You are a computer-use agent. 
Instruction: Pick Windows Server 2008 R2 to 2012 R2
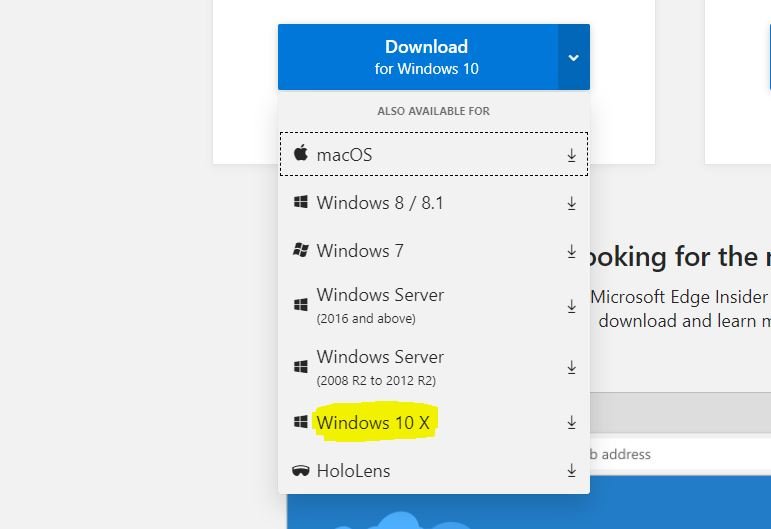click(x=379, y=367)
